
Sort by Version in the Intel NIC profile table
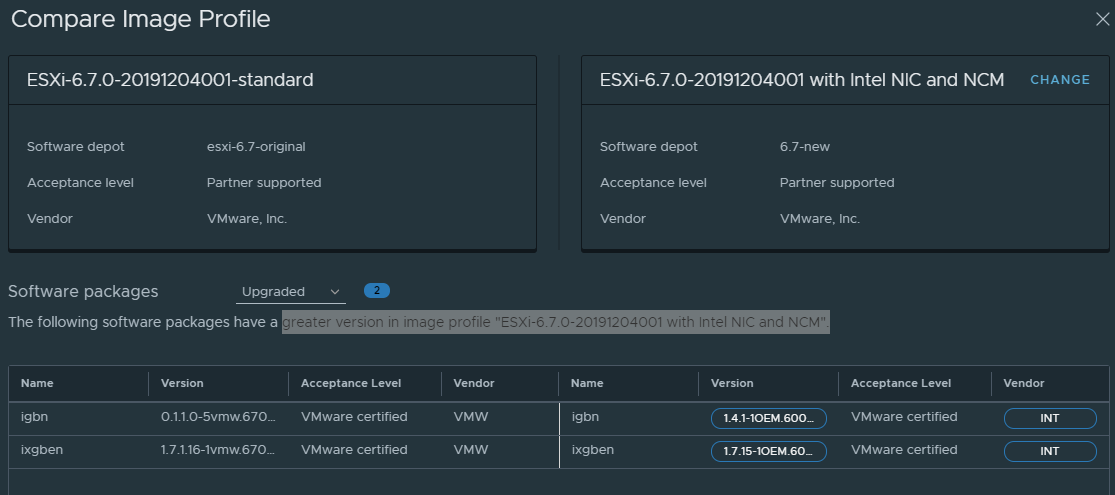pos(732,383)
